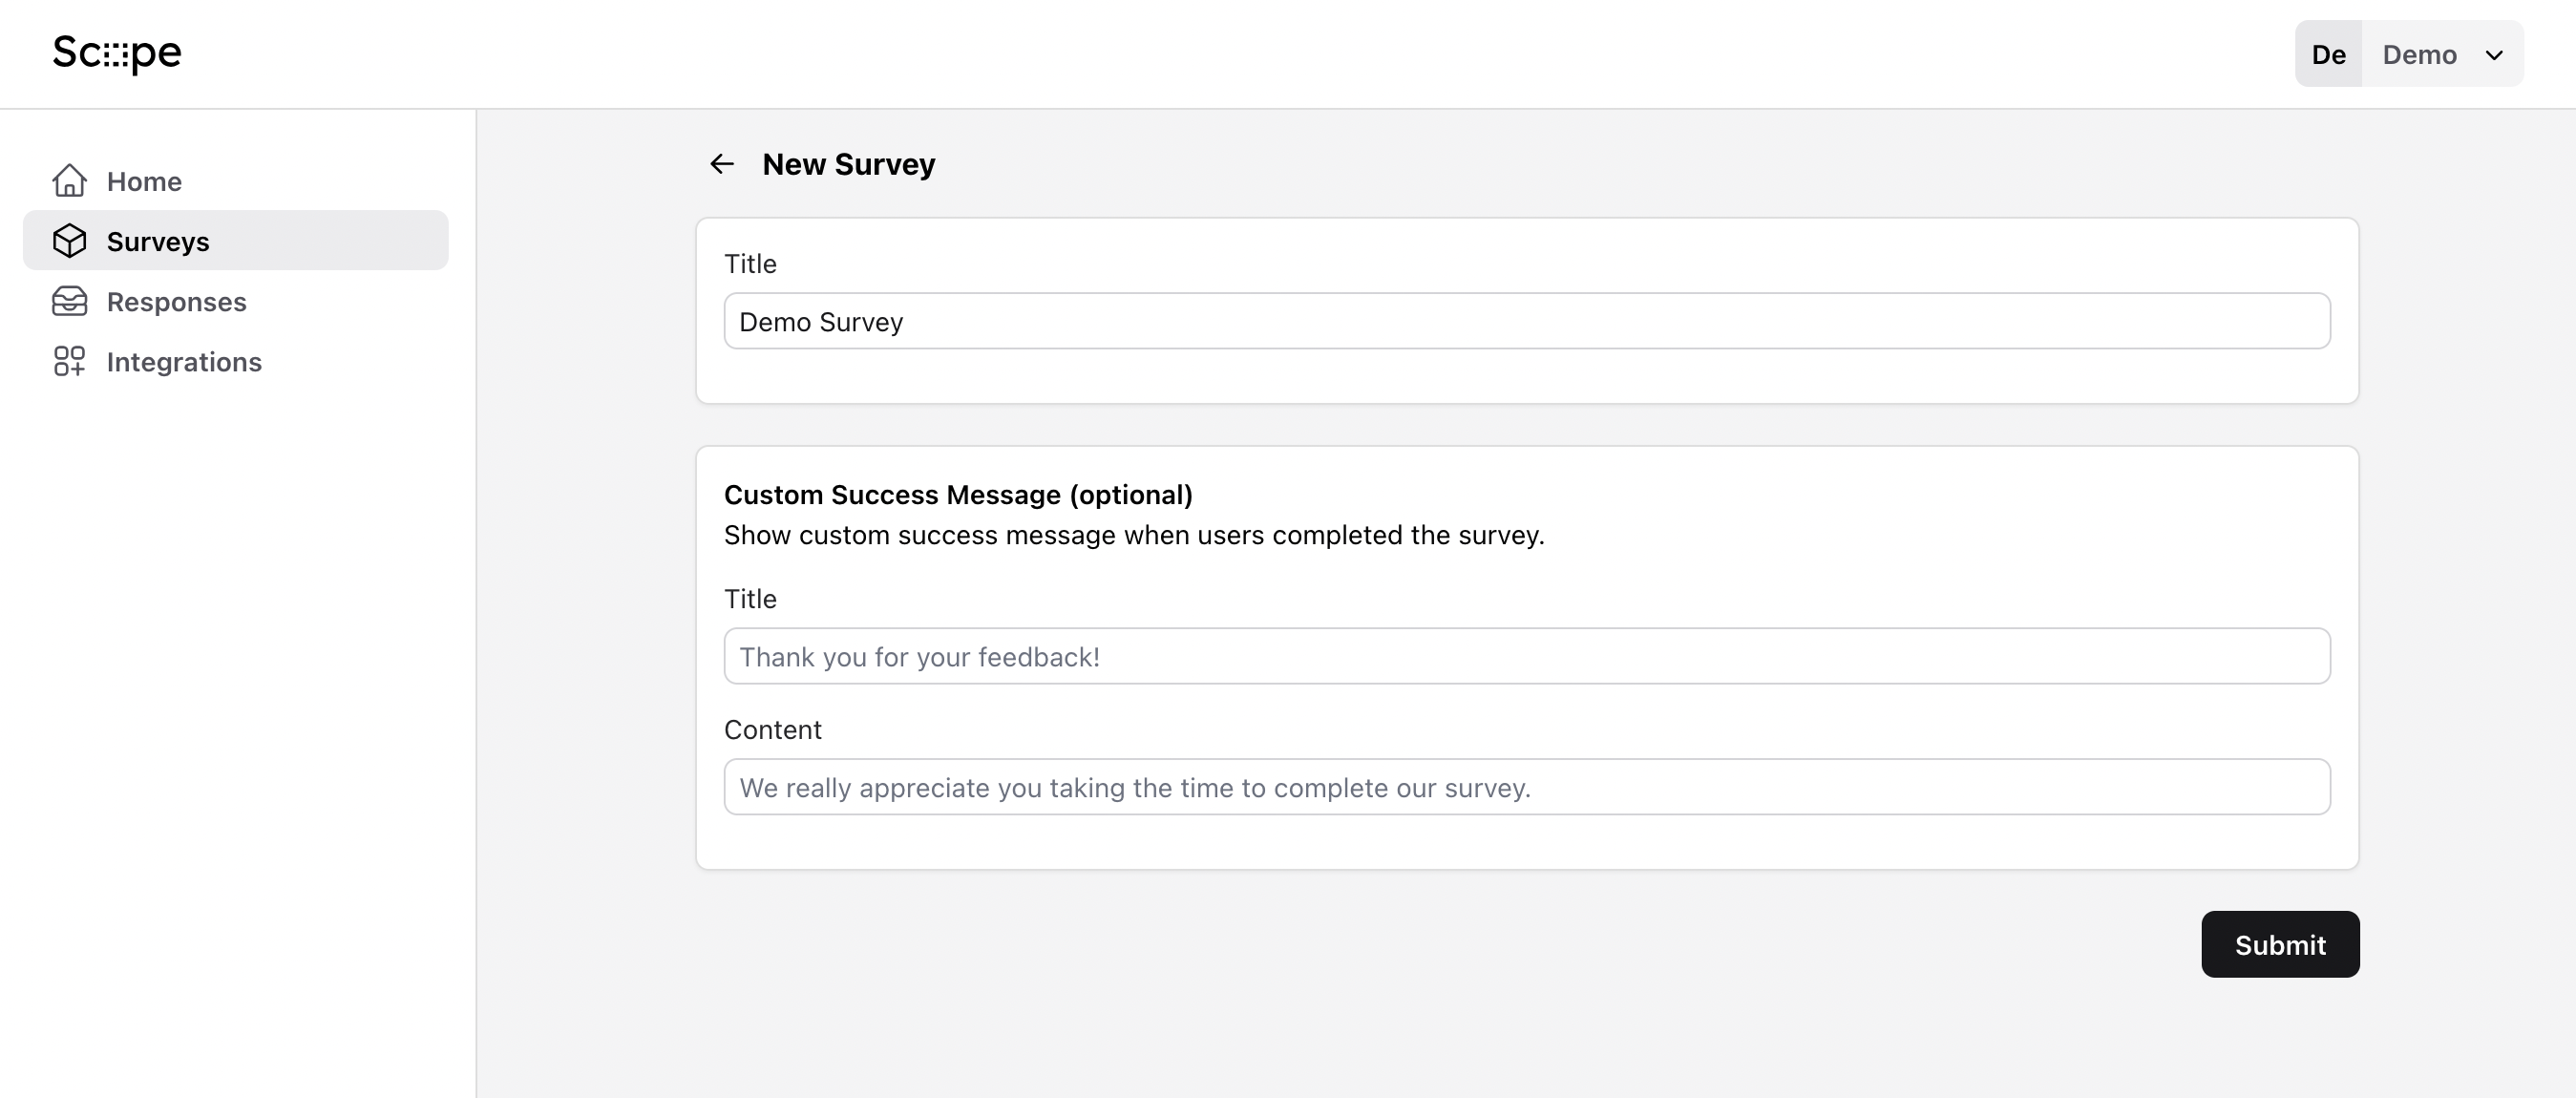Click the back arrow beside New Survey
2576x1098 pixels.
(722, 163)
